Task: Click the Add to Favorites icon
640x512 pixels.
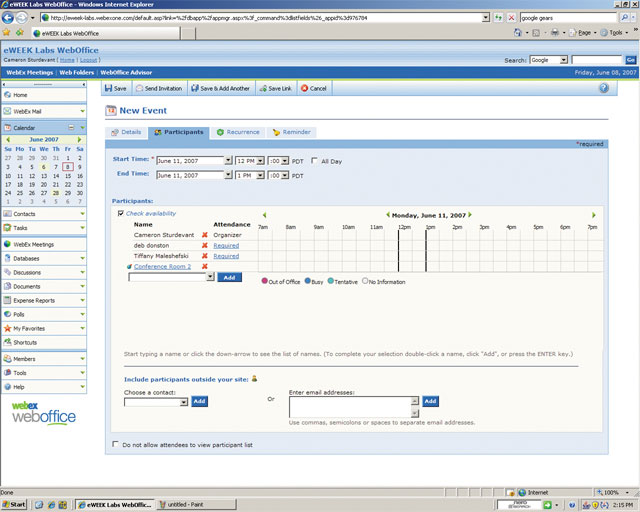Action: 19,33
